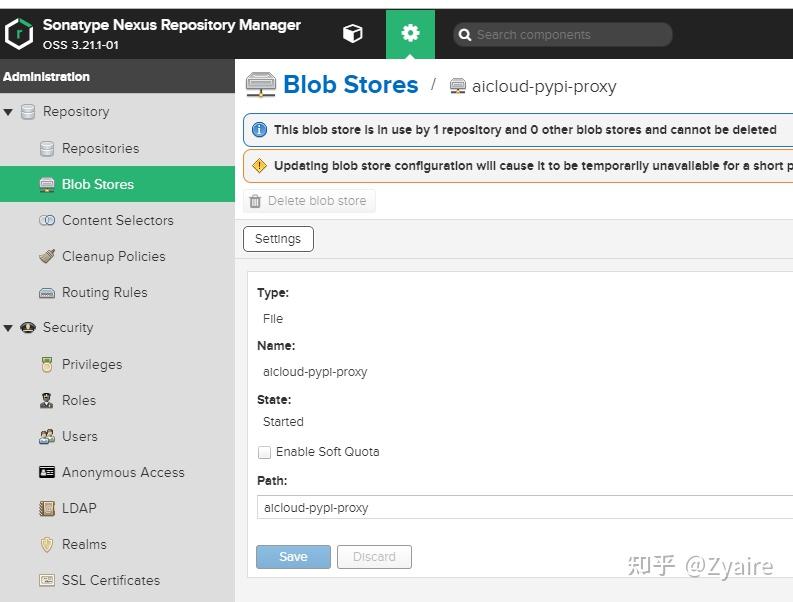793x602 pixels.
Task: Select Blob Stores in the sidebar
Action: [117, 184]
